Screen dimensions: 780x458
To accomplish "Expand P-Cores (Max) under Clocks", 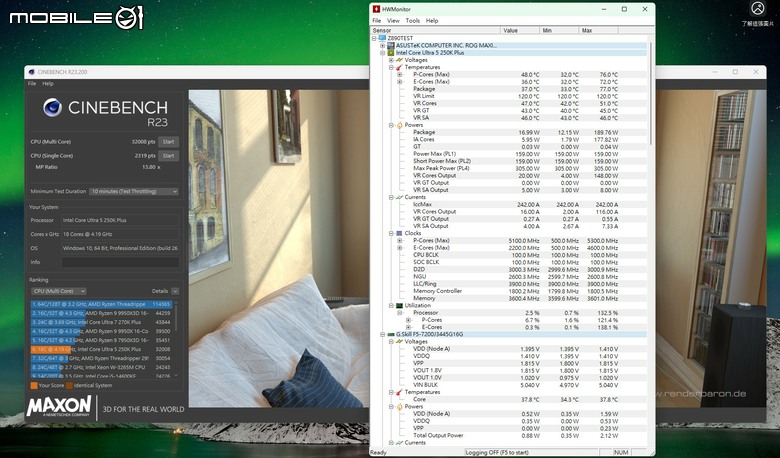I will coord(399,241).
